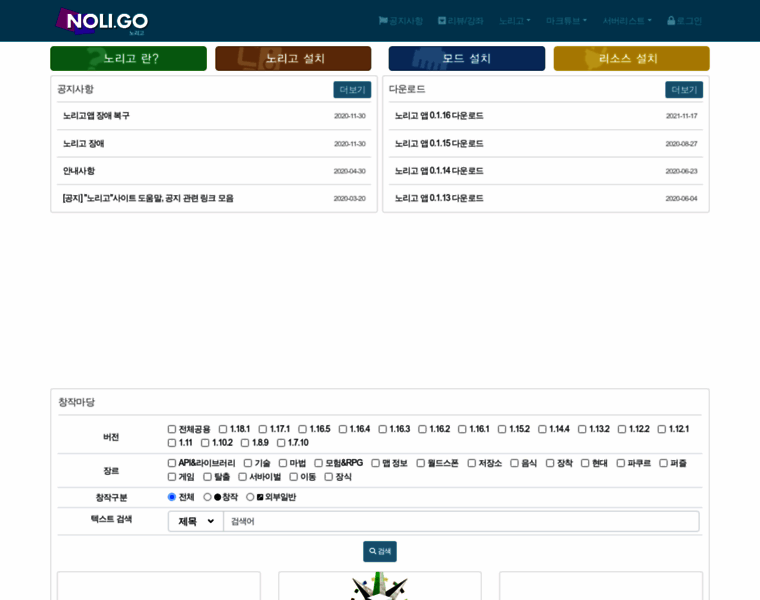Expand the 마크튜브 navigation dropdown
The width and height of the screenshot is (760, 600).
(x=566, y=21)
